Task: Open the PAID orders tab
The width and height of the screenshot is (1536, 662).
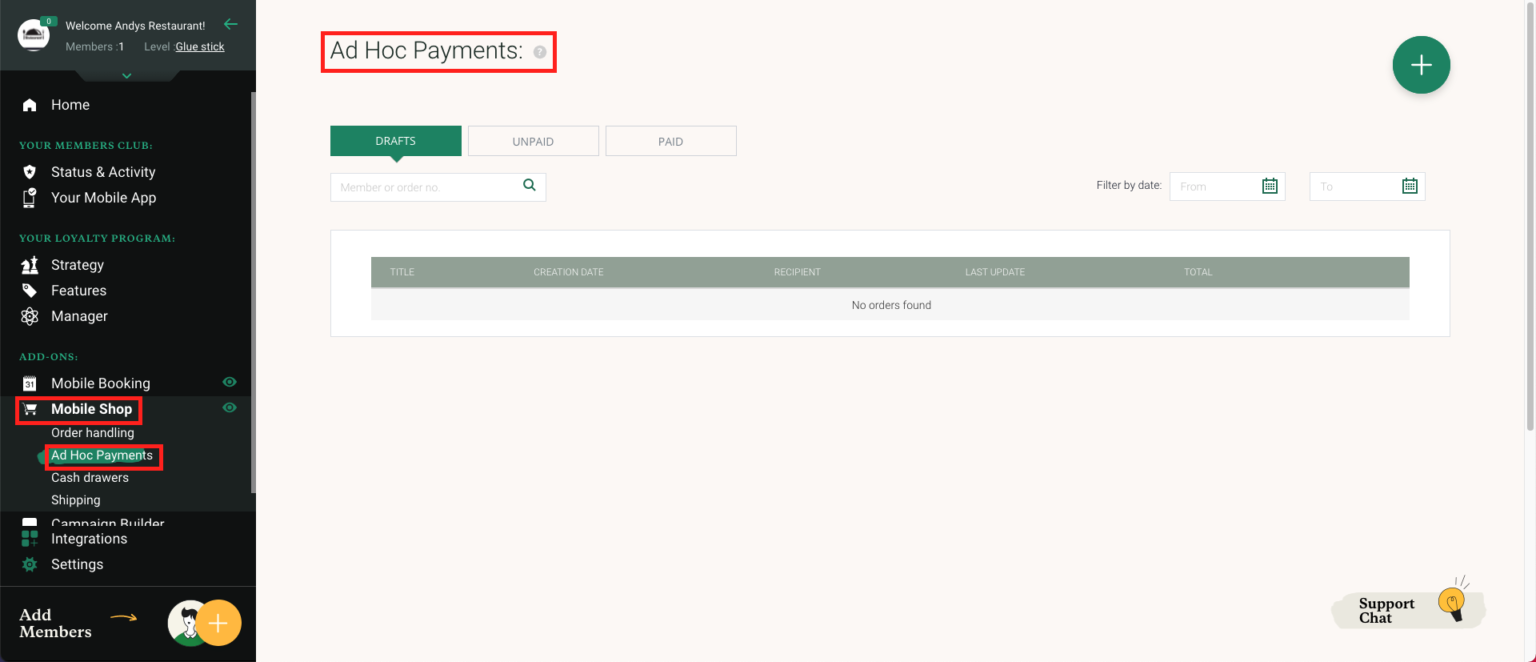Action: coord(670,140)
